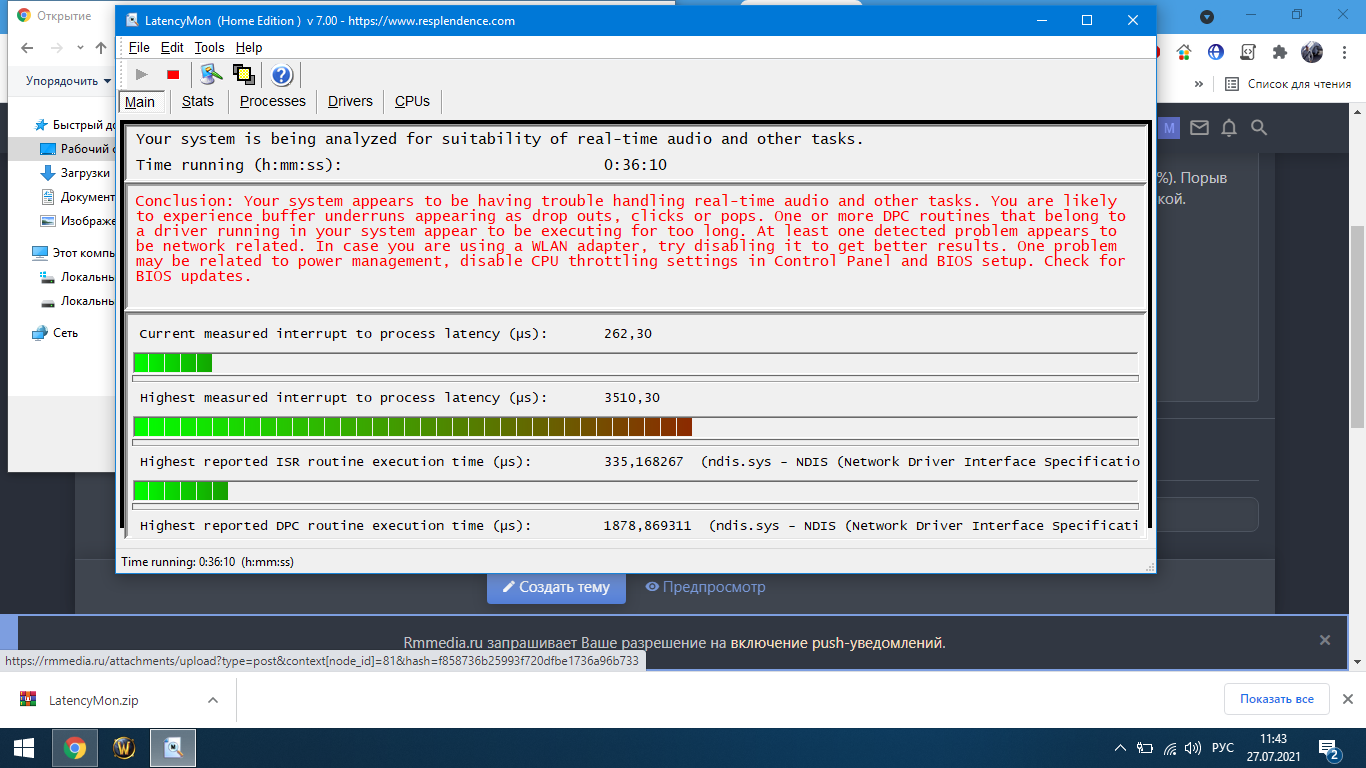Click the status bar 'Time running: 0:36:10' text

tap(207, 562)
